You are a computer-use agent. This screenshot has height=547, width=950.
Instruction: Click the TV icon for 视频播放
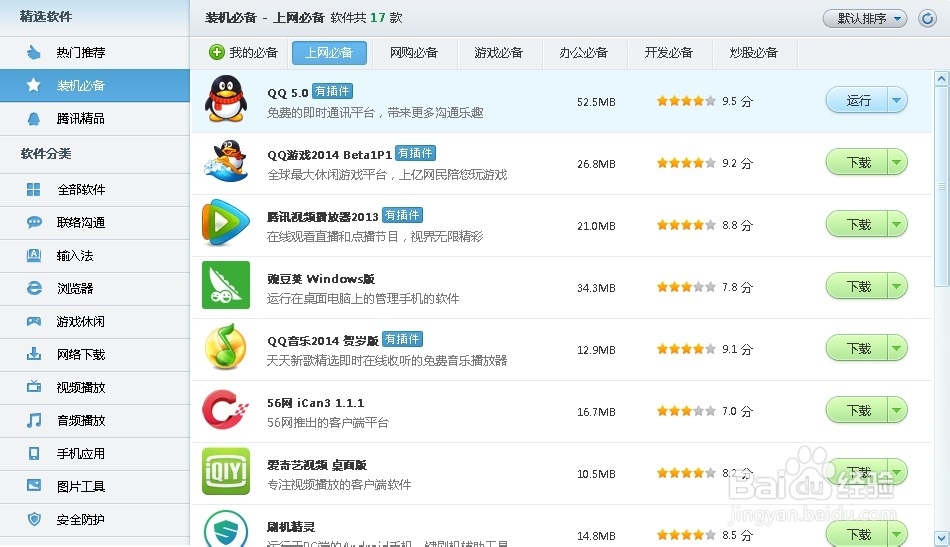coord(34,386)
